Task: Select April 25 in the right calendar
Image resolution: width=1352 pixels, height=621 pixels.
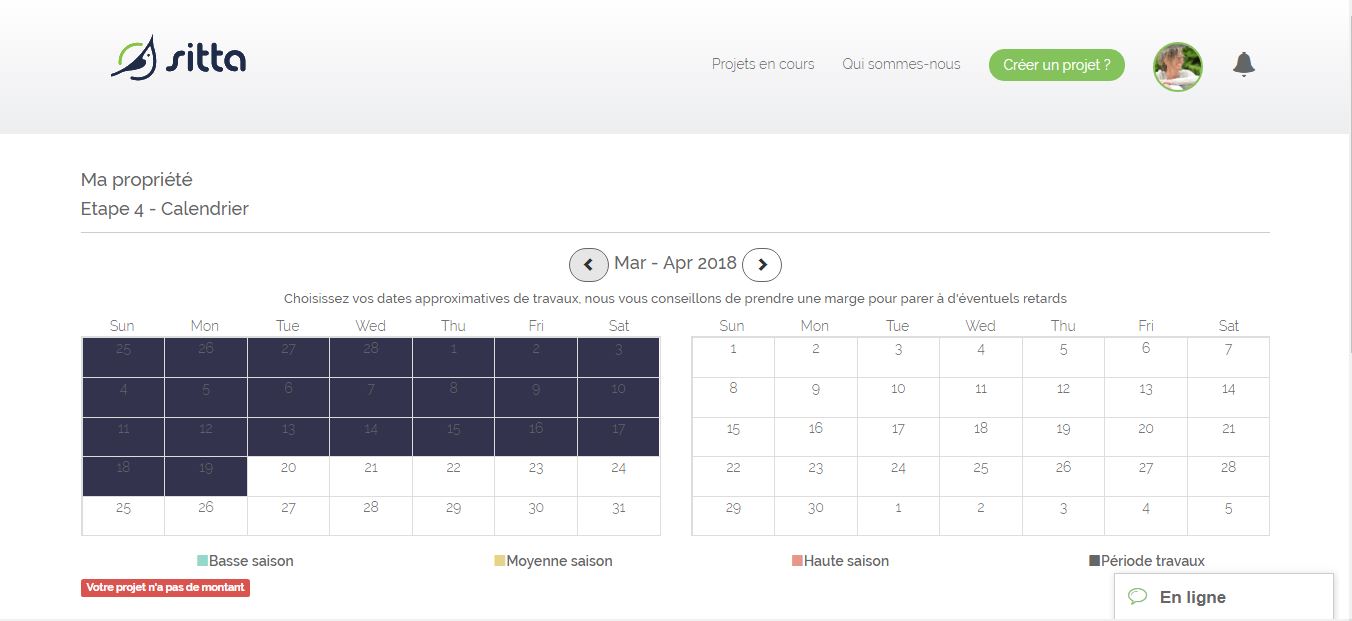Action: pos(981,477)
